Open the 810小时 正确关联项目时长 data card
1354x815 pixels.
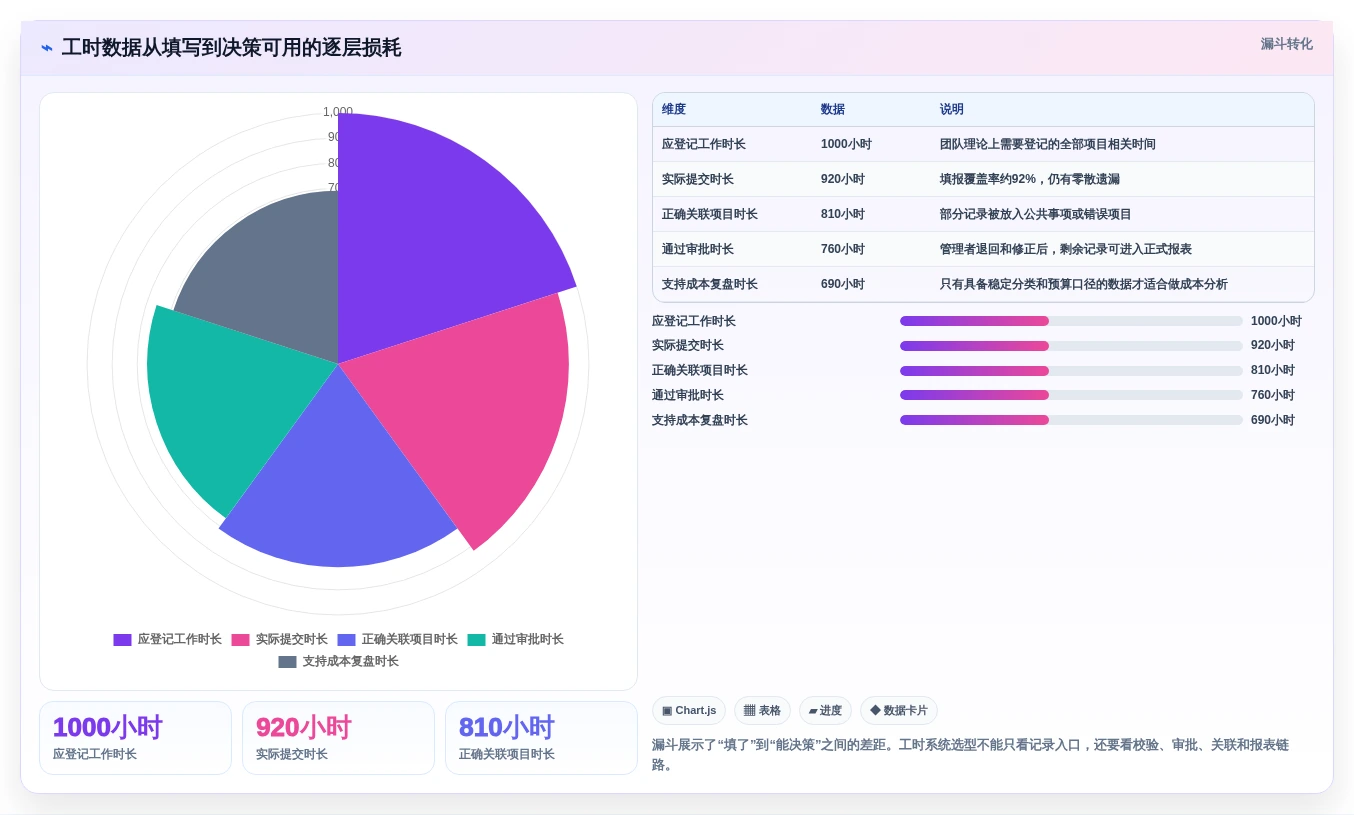click(541, 738)
